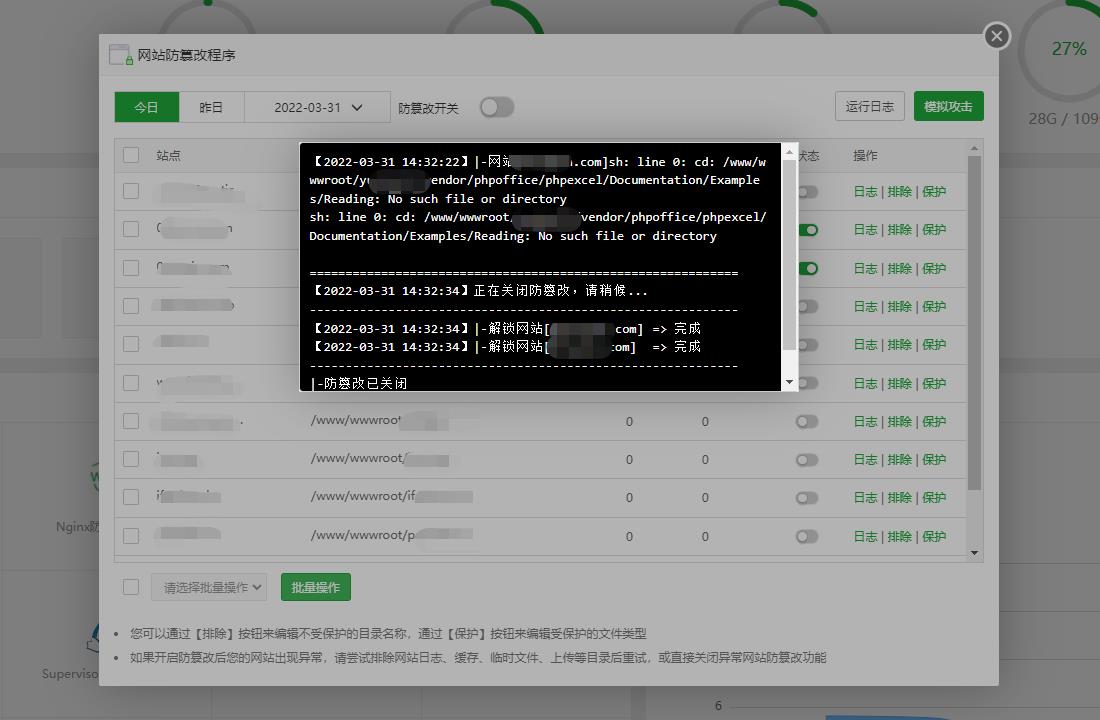
Task: Click the 操作 column header
Action: [x=866, y=156]
